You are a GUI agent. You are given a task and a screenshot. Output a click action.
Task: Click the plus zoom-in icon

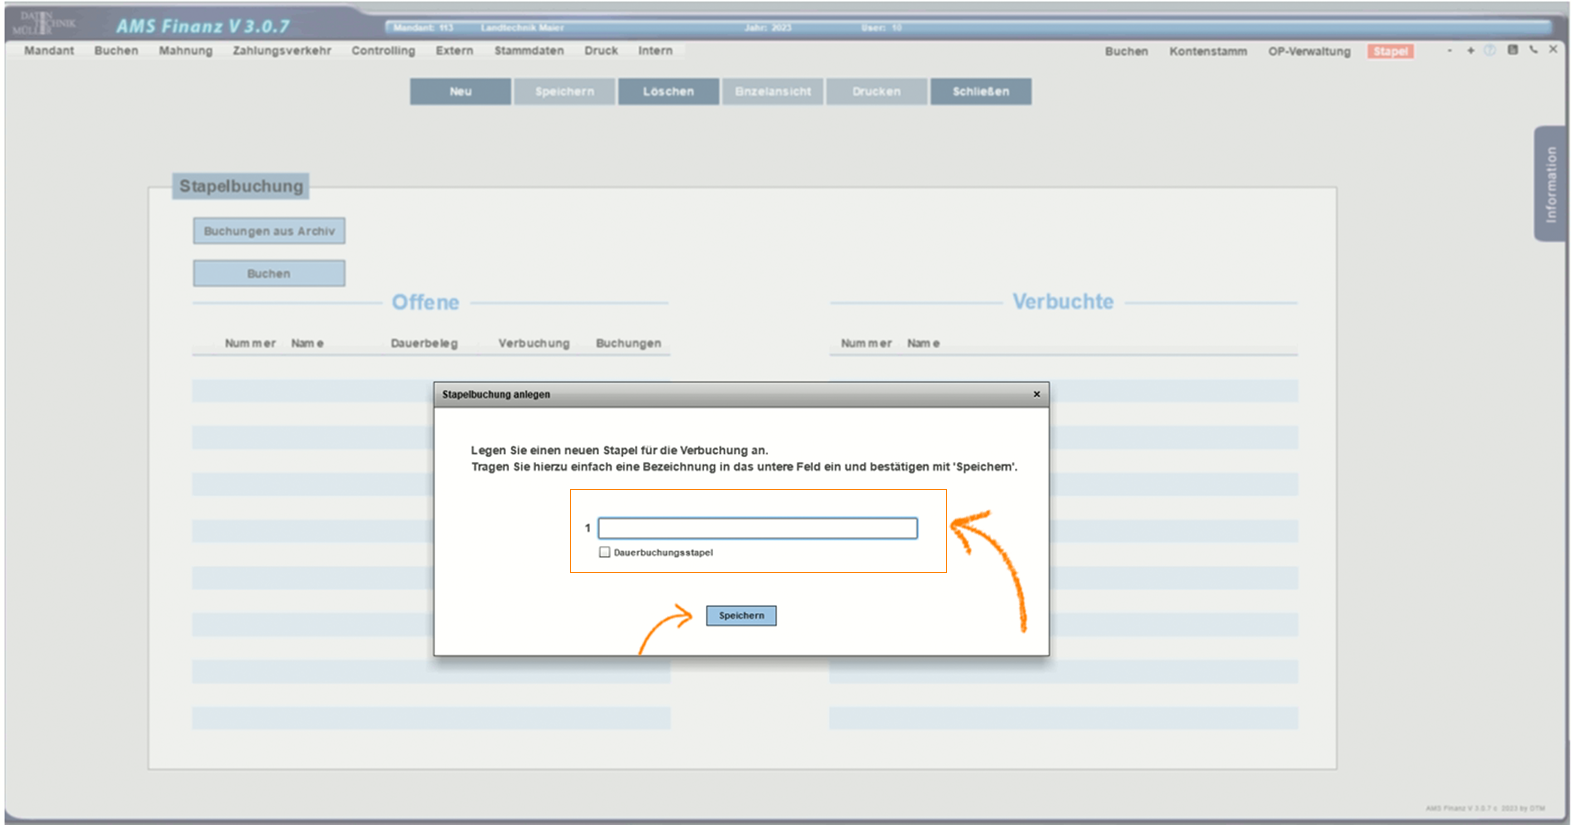point(1470,50)
